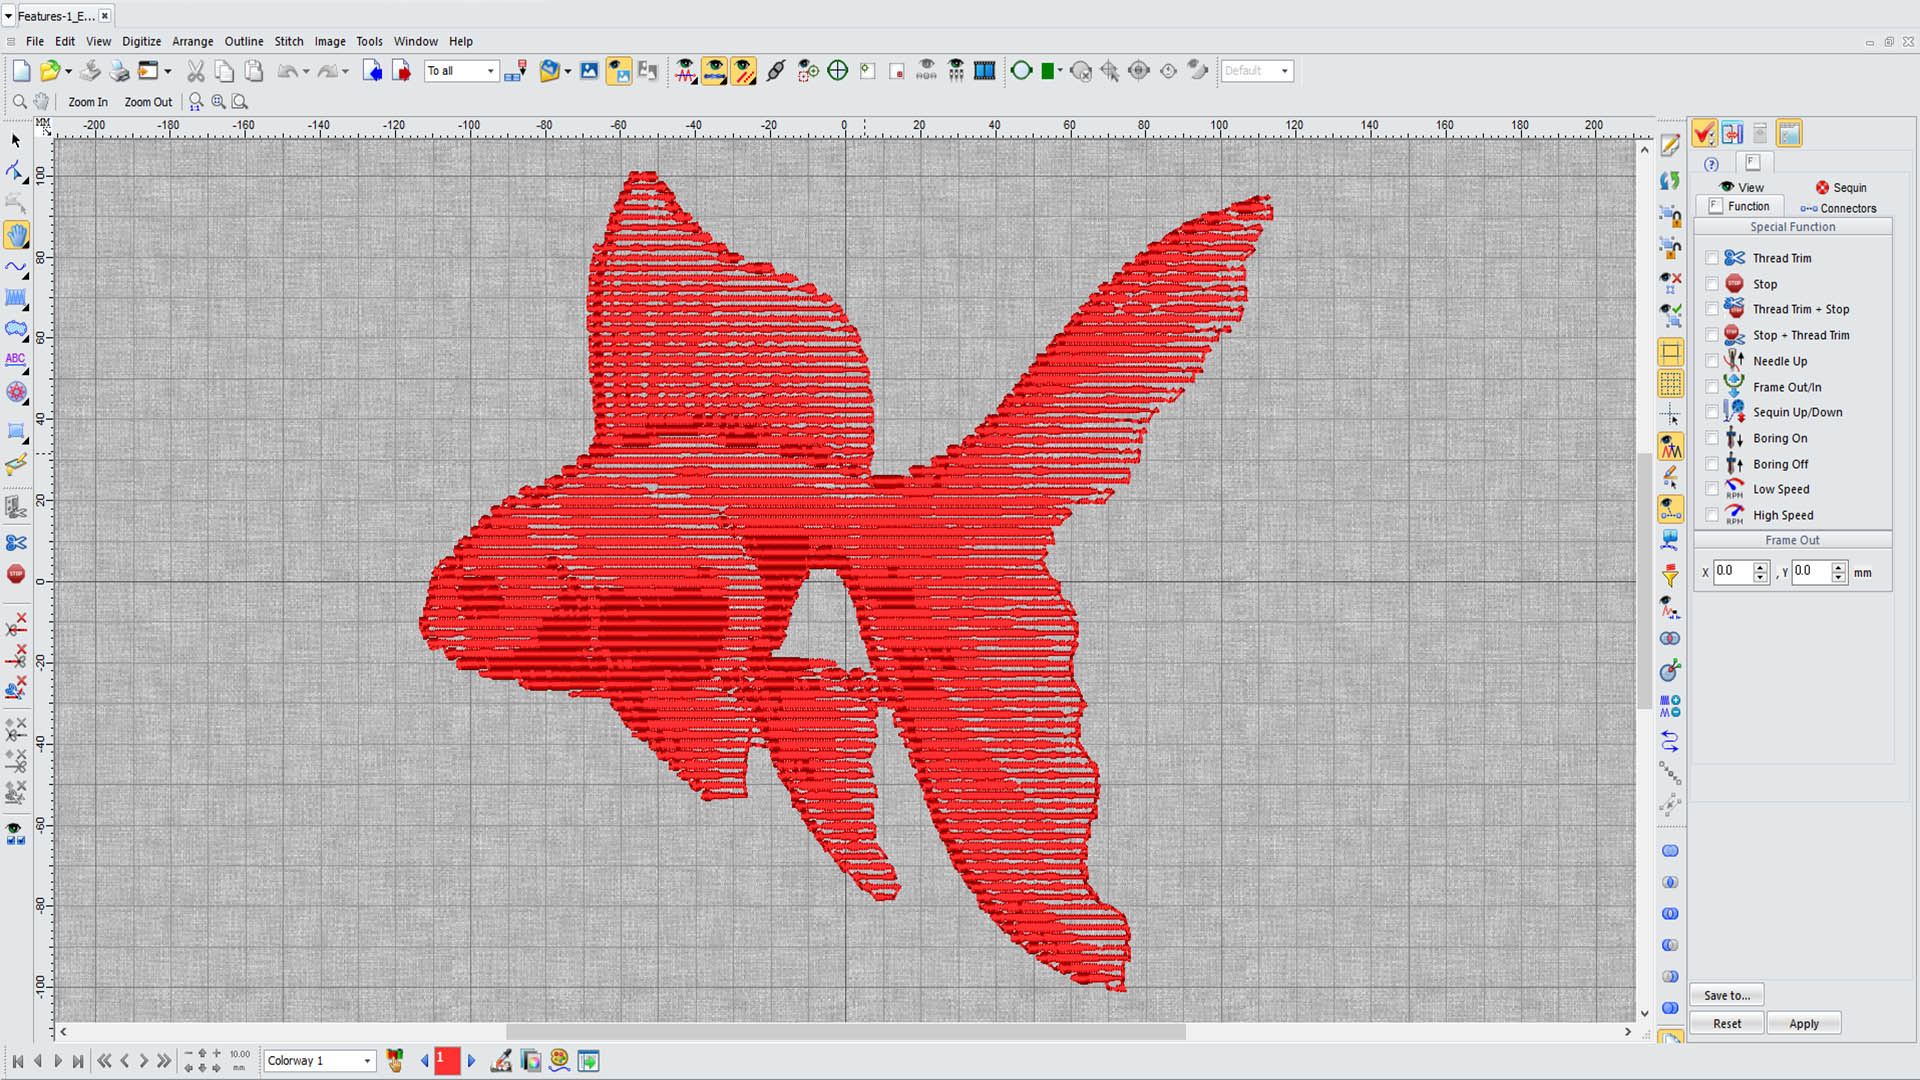1920x1080 pixels.
Task: Open the Digitize menu
Action: pyautogui.click(x=141, y=41)
